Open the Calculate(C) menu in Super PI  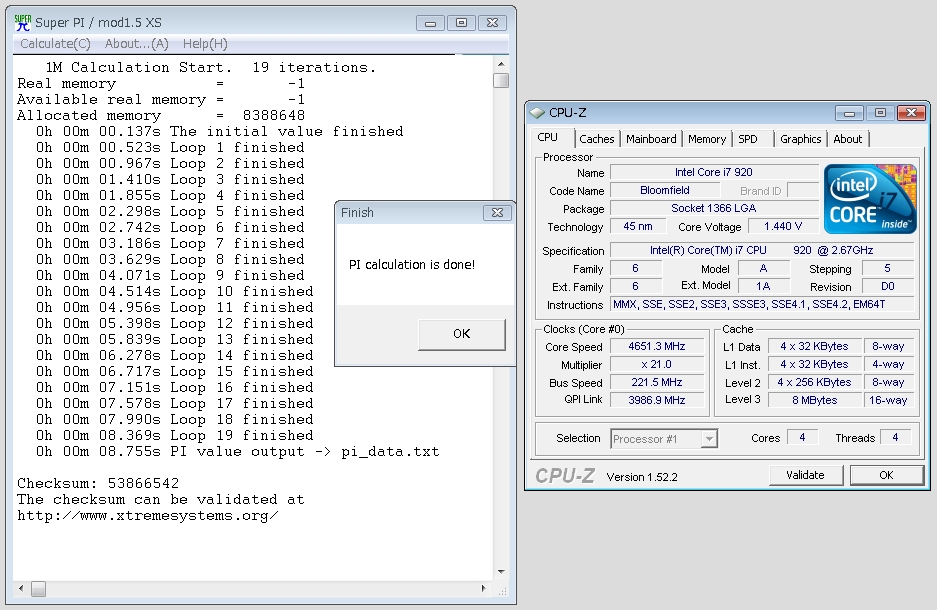(55, 44)
